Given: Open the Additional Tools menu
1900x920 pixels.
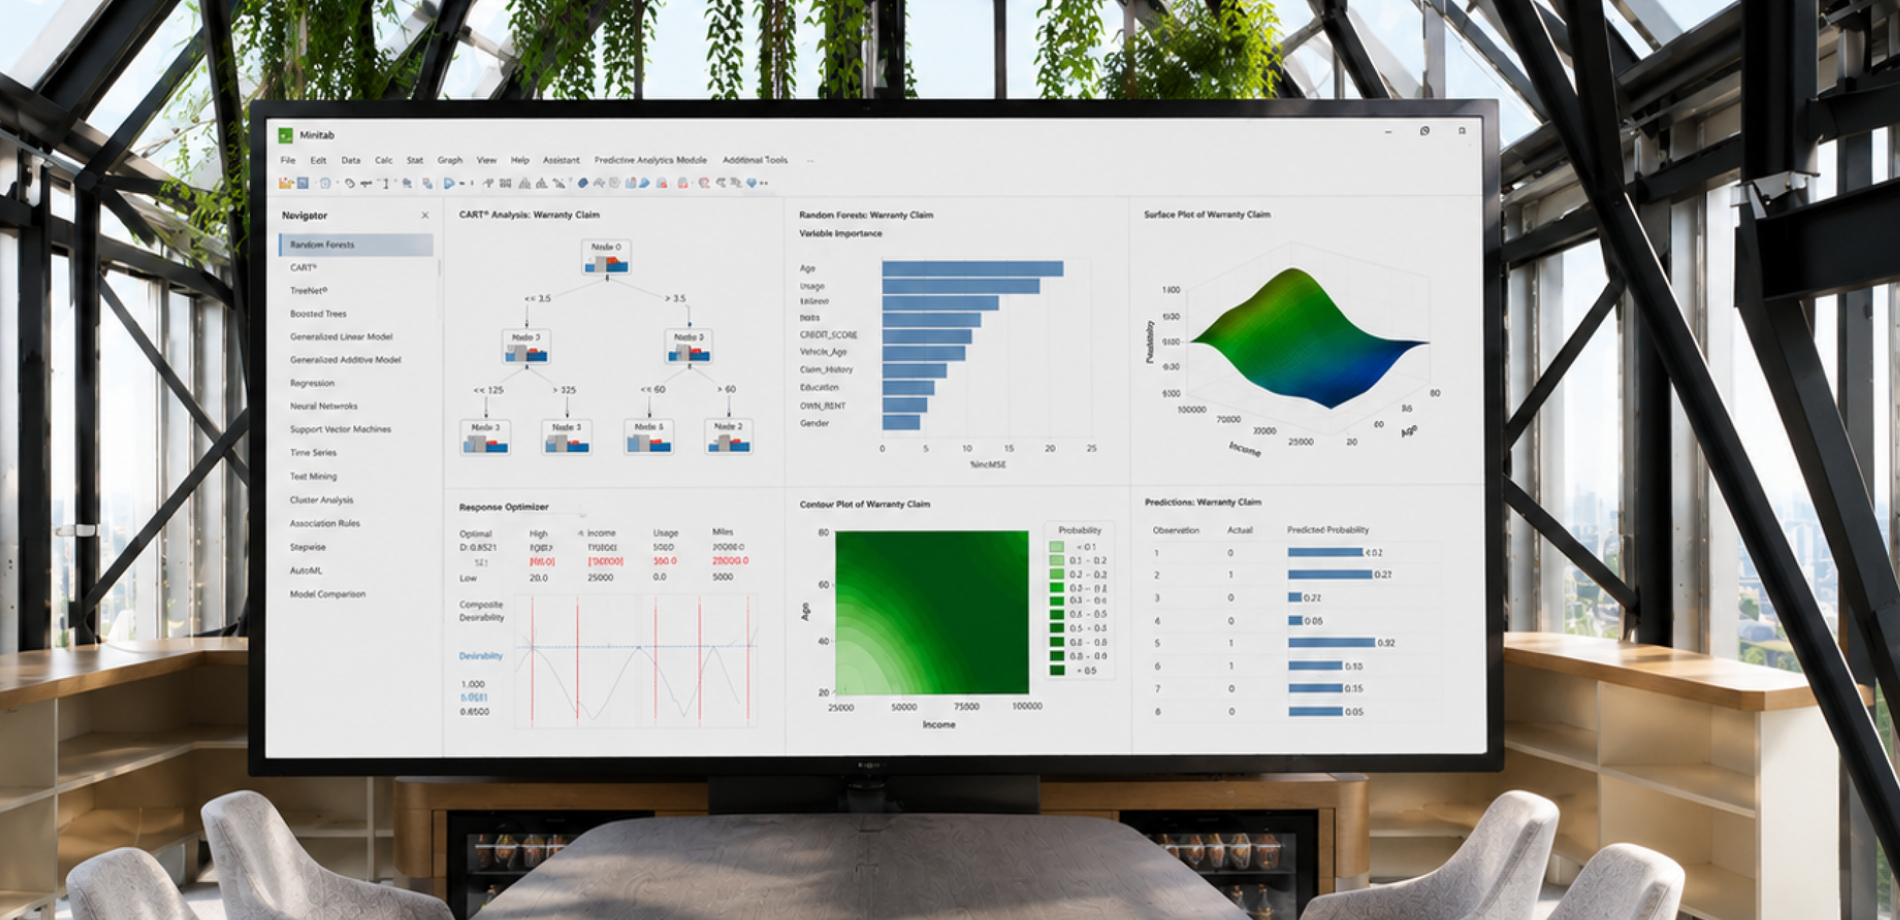Looking at the screenshot, I should 755,160.
